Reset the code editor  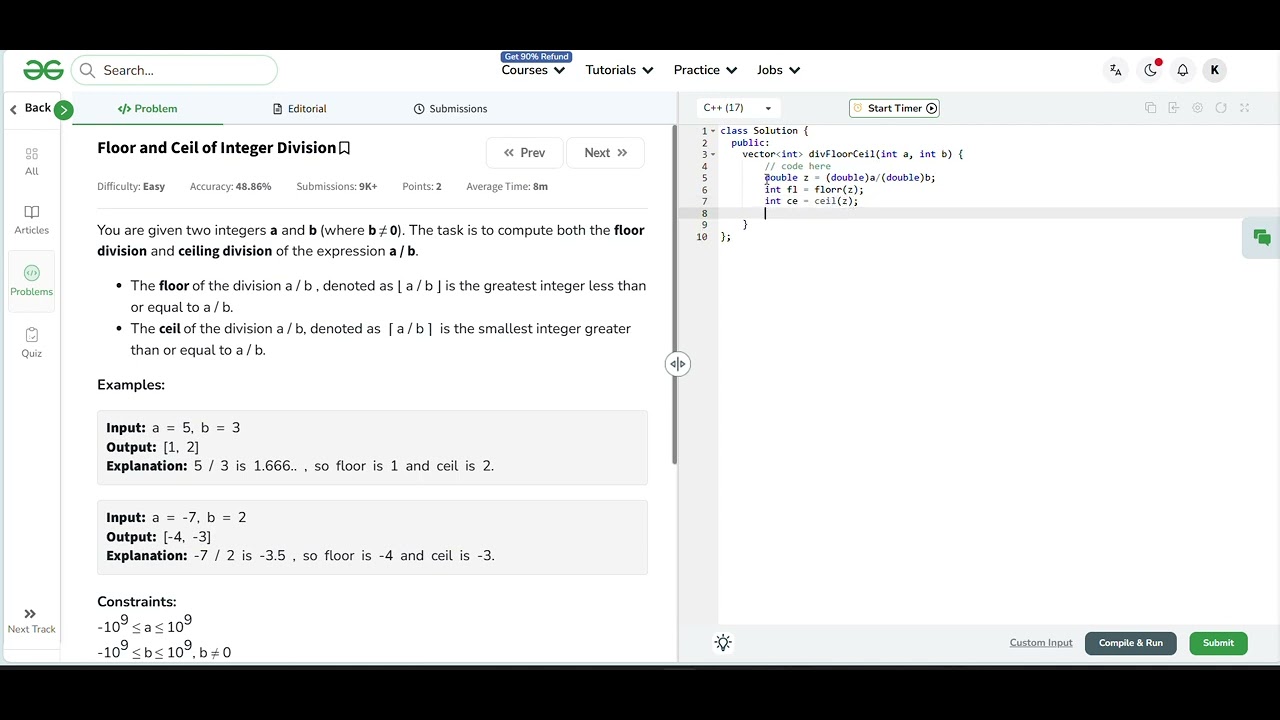tap(1221, 108)
